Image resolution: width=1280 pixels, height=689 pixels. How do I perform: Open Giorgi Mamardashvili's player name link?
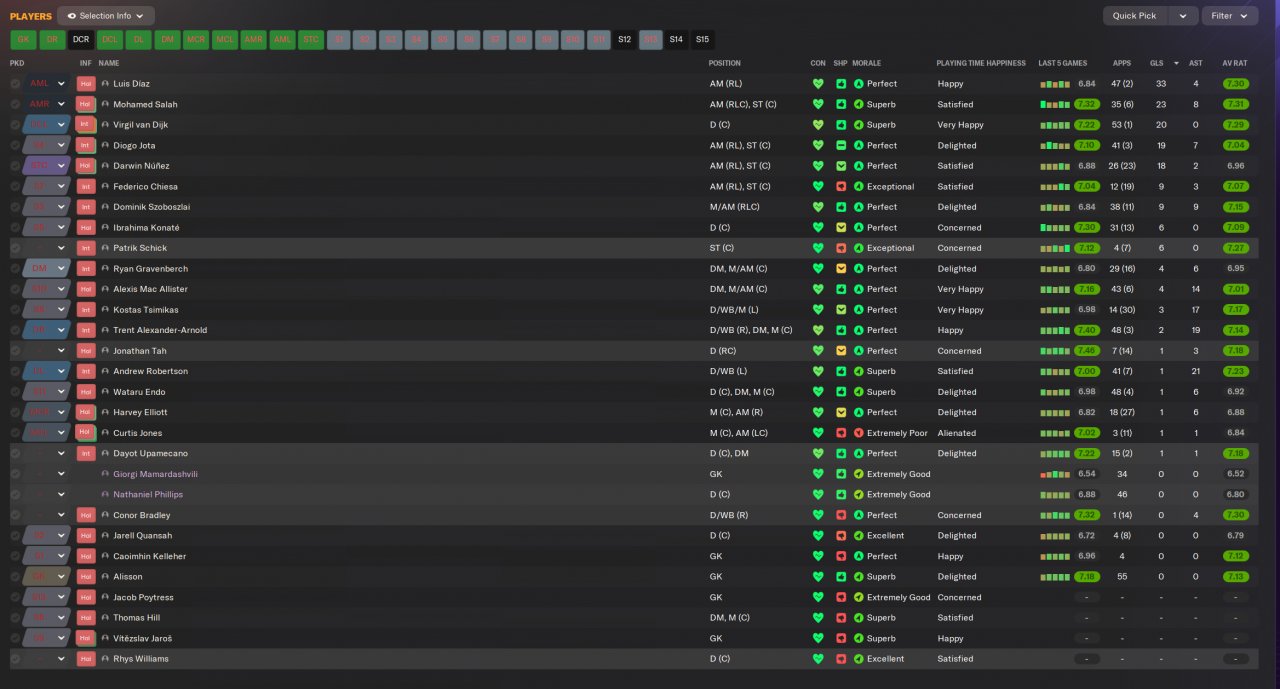(155, 474)
